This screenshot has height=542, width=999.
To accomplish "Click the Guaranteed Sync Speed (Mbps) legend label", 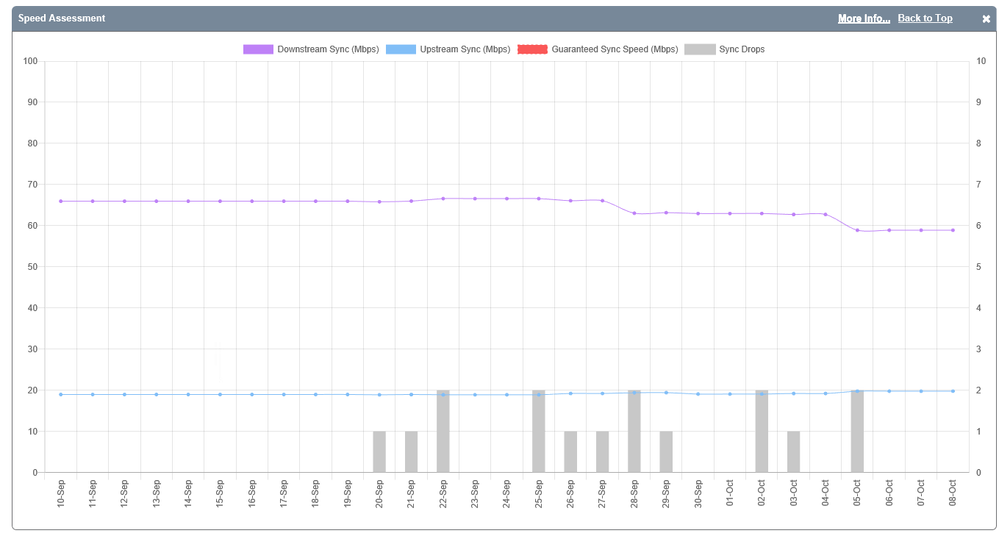I will (614, 49).
